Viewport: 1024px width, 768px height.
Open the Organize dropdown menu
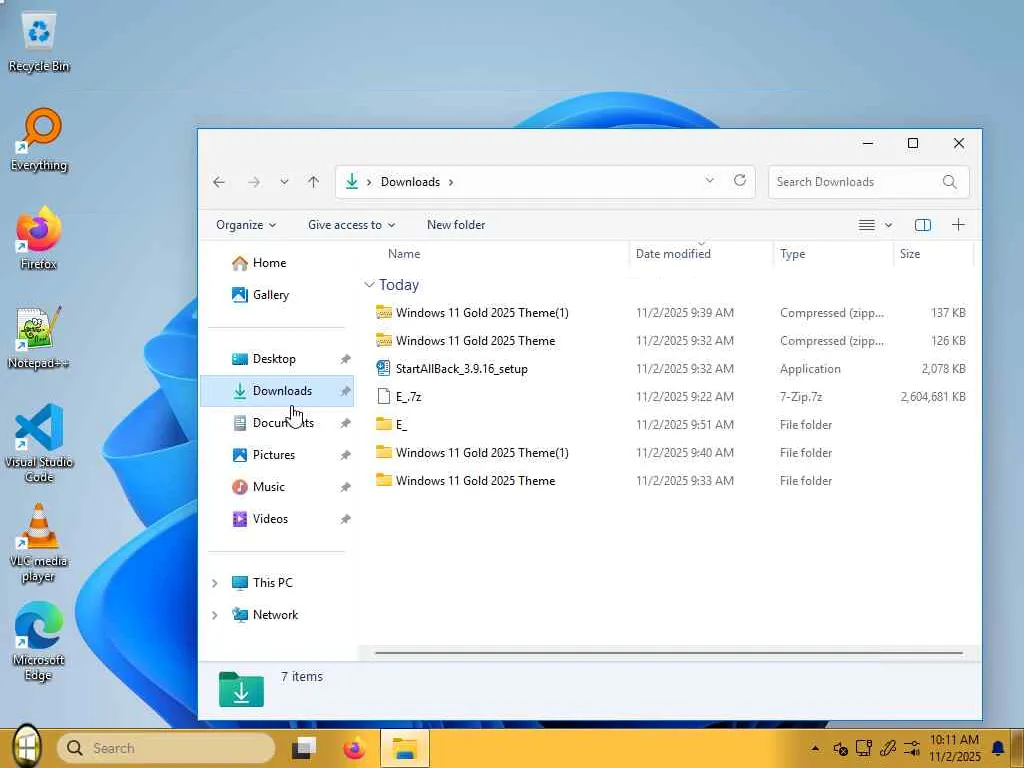click(x=246, y=225)
